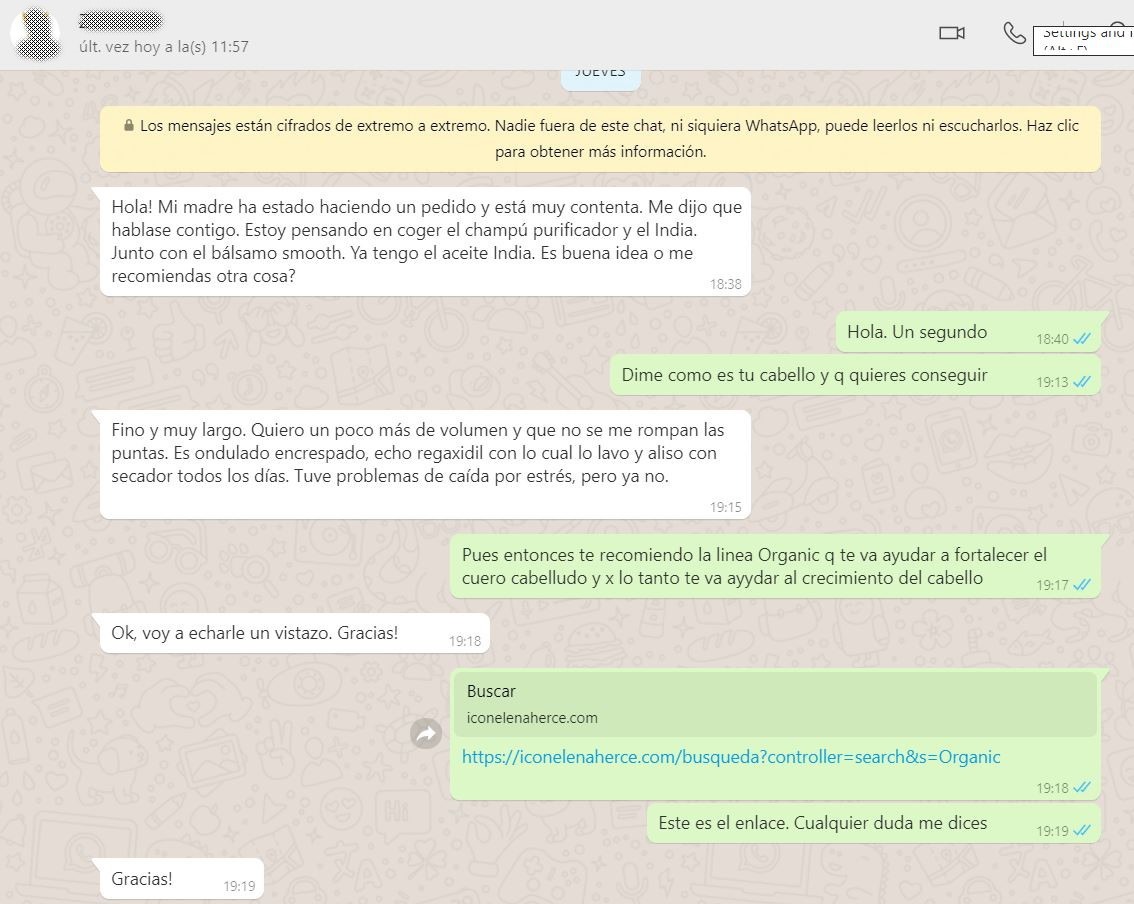Click the forward arrow beside the link message

[426, 734]
